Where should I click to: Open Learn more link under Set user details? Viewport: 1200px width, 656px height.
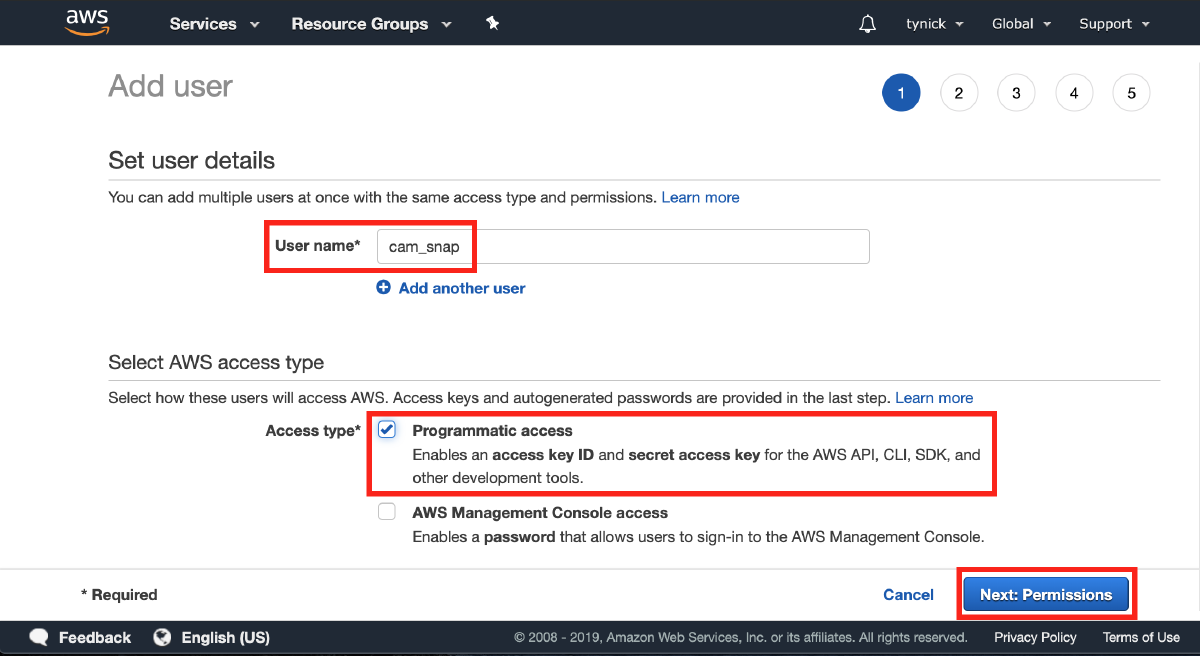pos(700,197)
